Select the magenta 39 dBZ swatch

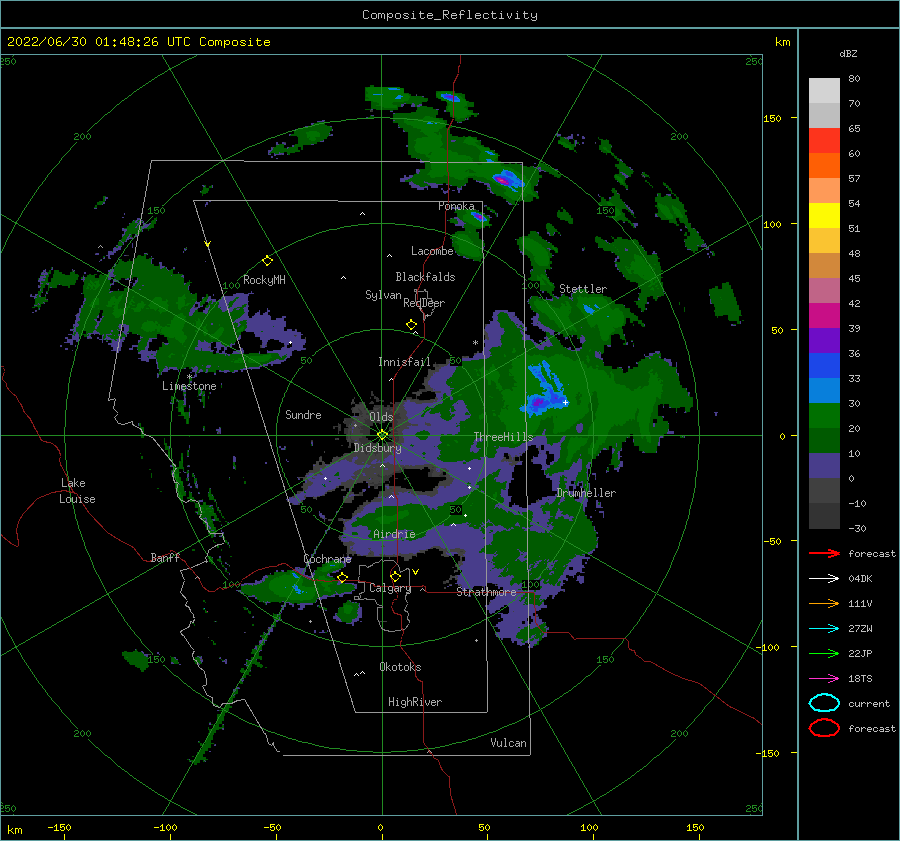click(824, 316)
